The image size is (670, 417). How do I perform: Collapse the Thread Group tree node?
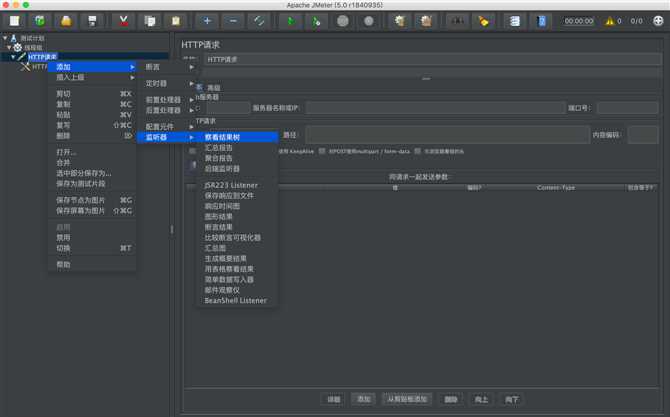coord(9,47)
